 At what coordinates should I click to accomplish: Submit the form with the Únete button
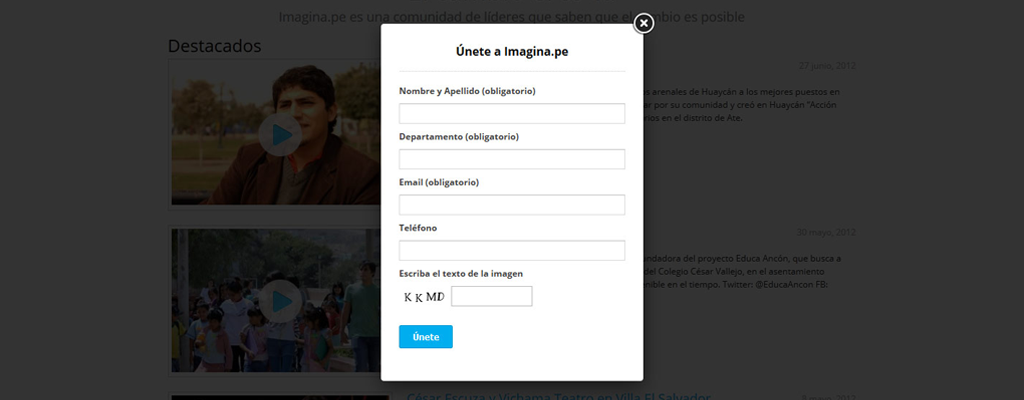[426, 337]
